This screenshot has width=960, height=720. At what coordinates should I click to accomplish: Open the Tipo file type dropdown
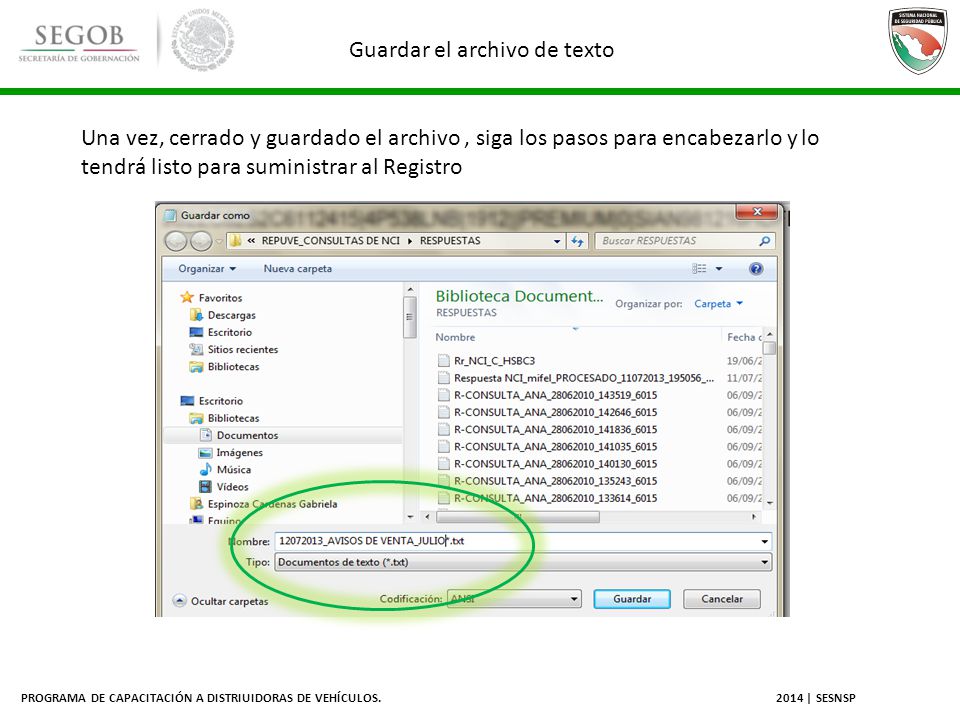coord(523,562)
